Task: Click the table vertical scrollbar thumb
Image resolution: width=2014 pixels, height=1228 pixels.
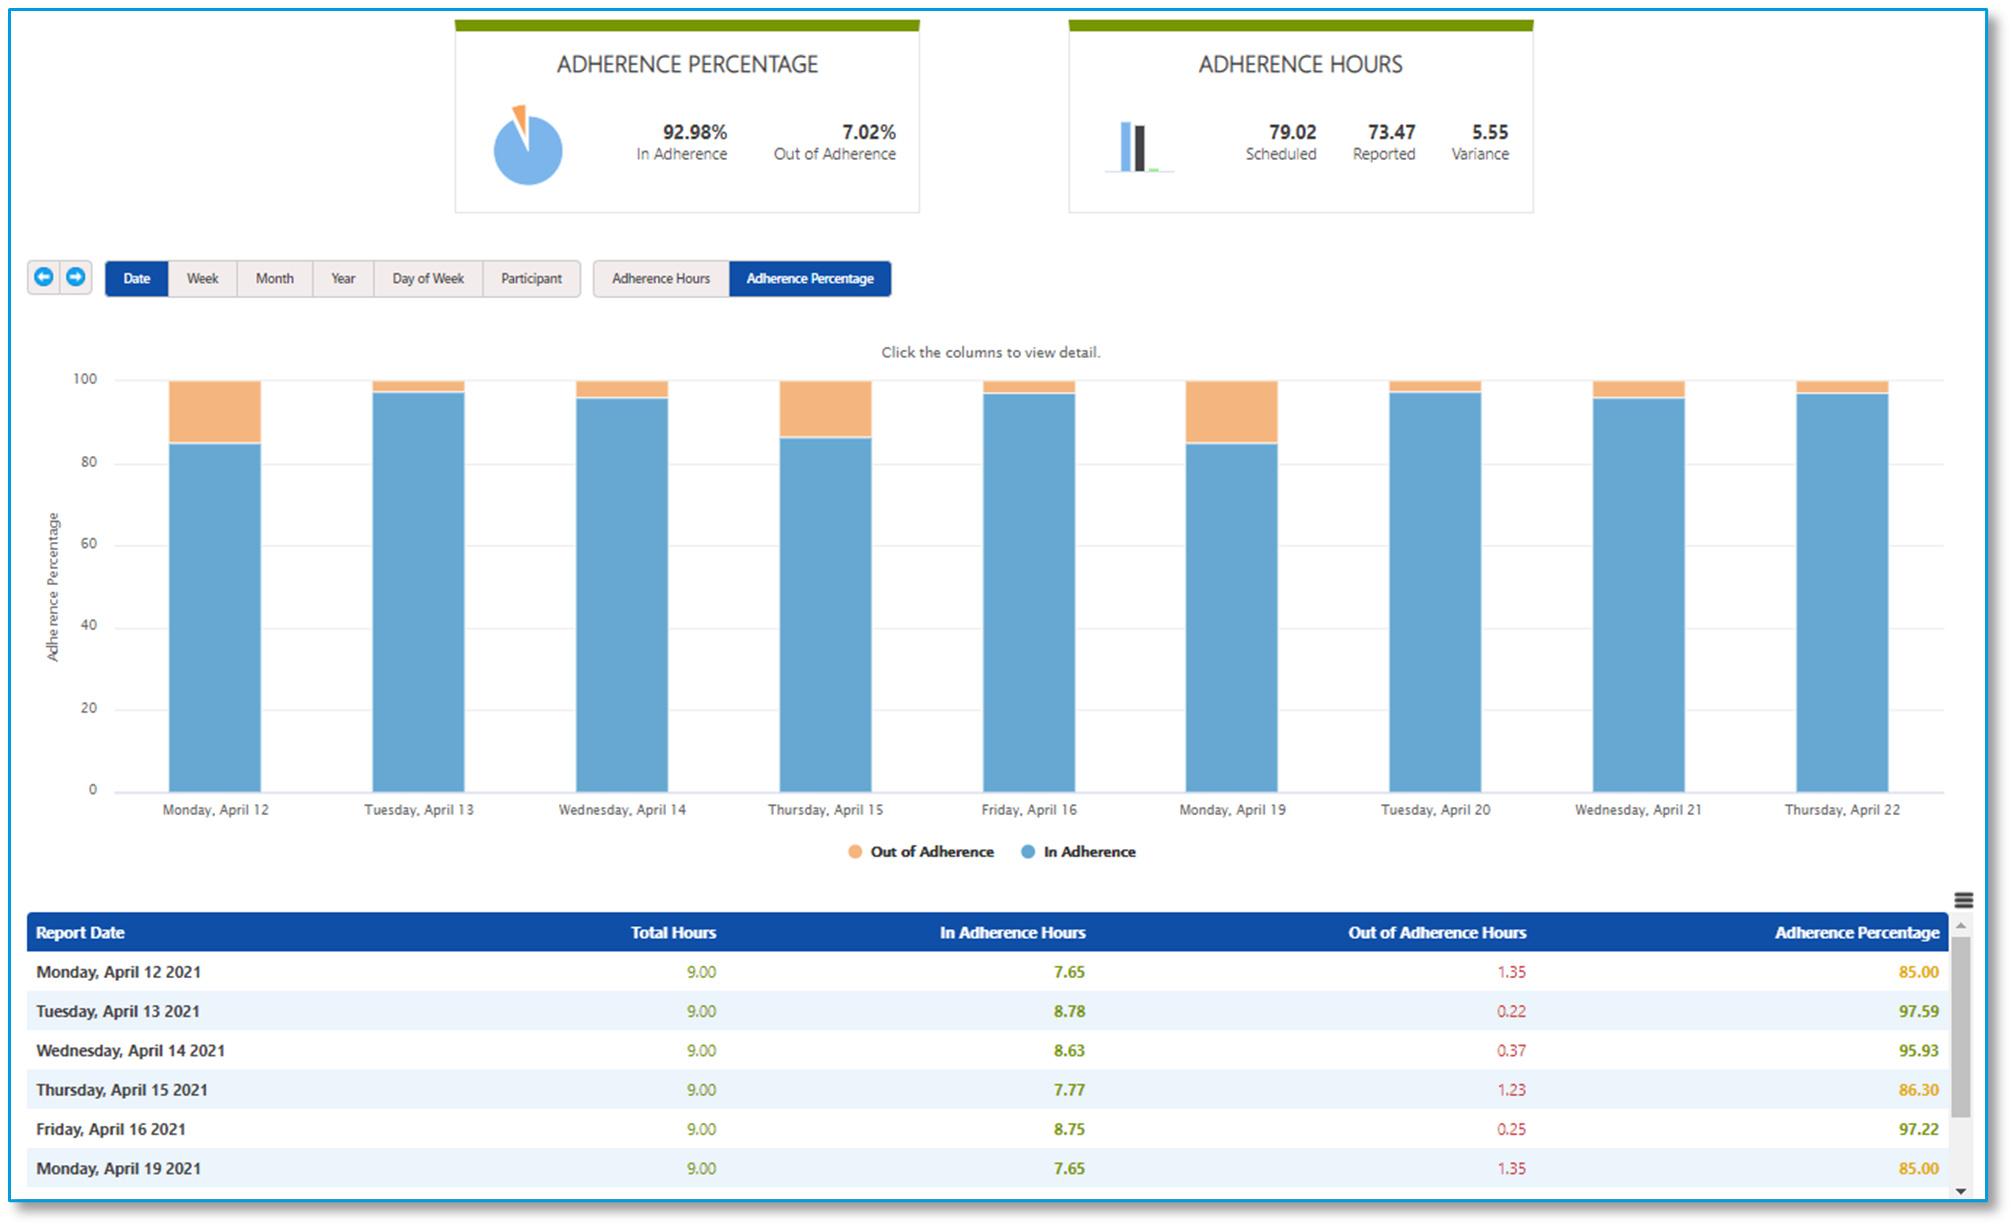Action: pyautogui.click(x=1961, y=1027)
